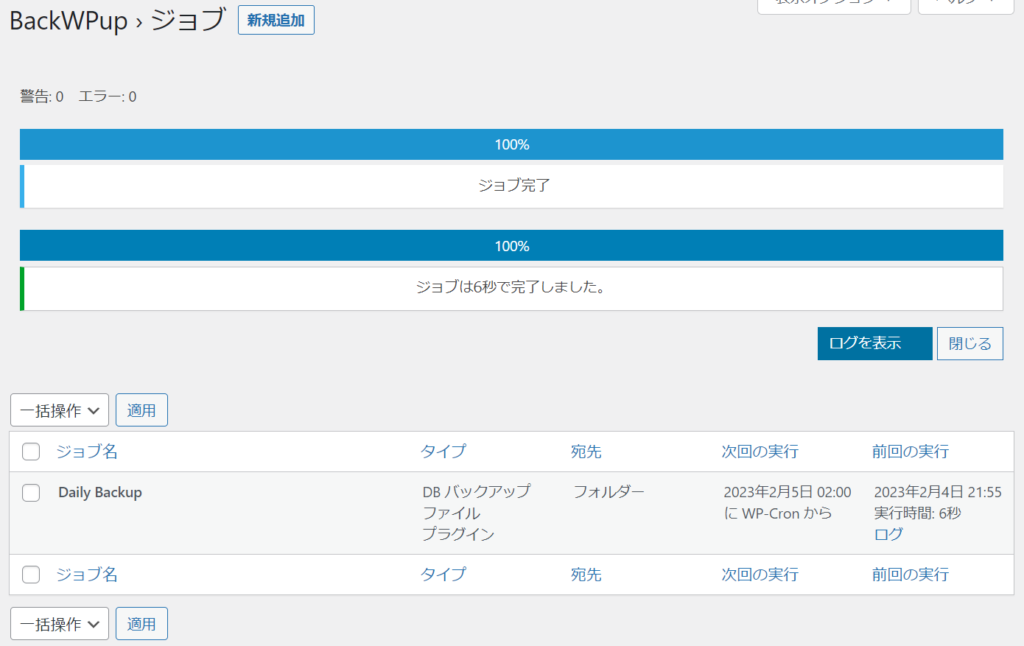
Task: Click the プラグイン type text
Action: tap(458, 534)
